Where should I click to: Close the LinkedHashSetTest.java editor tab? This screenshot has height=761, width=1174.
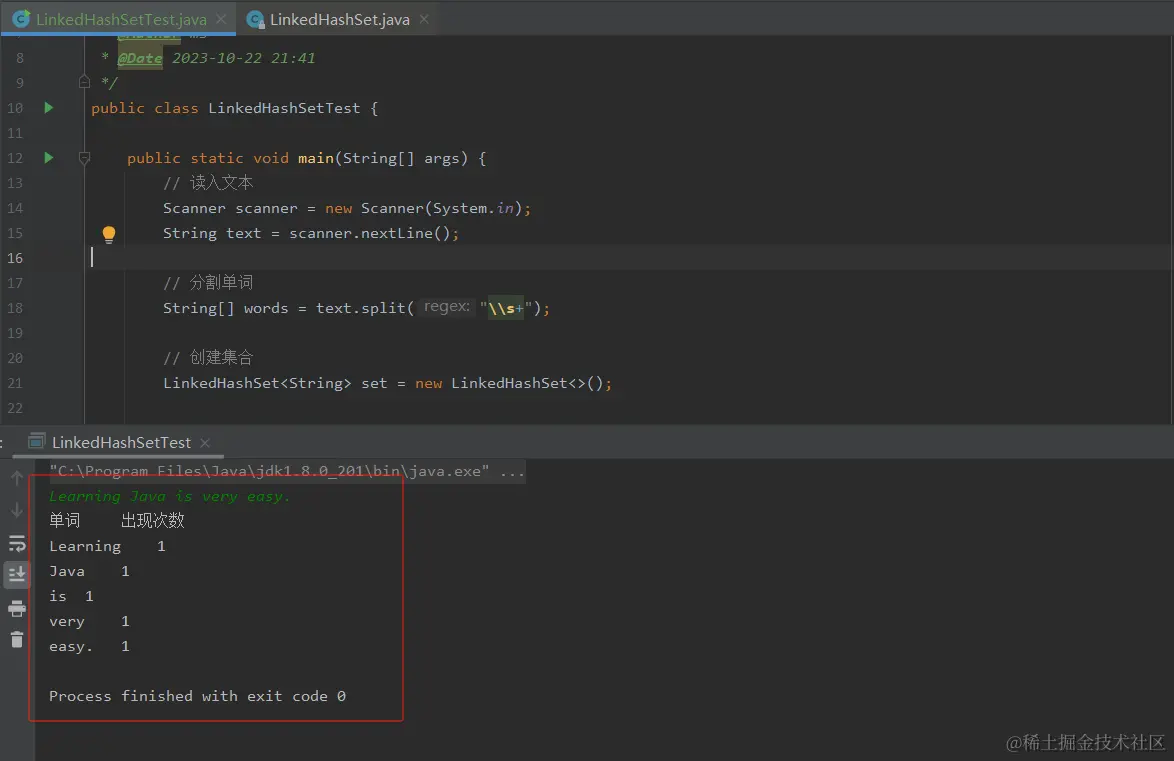pyautogui.click(x=222, y=19)
